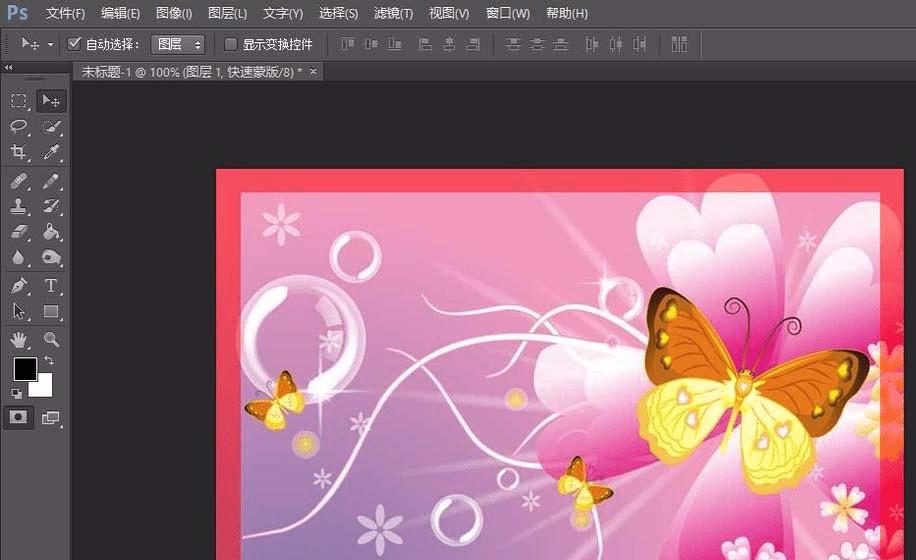Click the Move tool icon in options bar

[30, 44]
